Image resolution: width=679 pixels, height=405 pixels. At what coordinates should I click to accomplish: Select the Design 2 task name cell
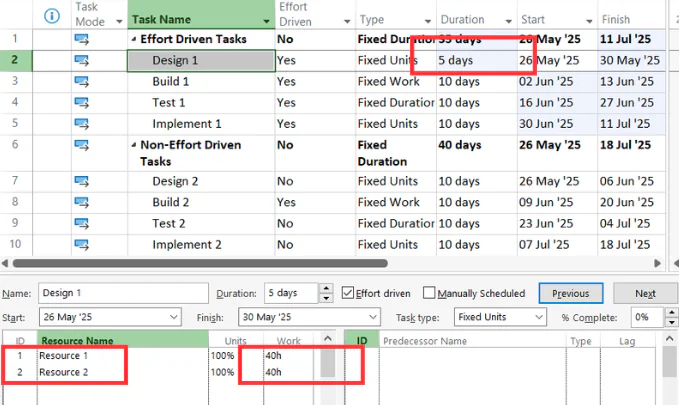coord(201,181)
